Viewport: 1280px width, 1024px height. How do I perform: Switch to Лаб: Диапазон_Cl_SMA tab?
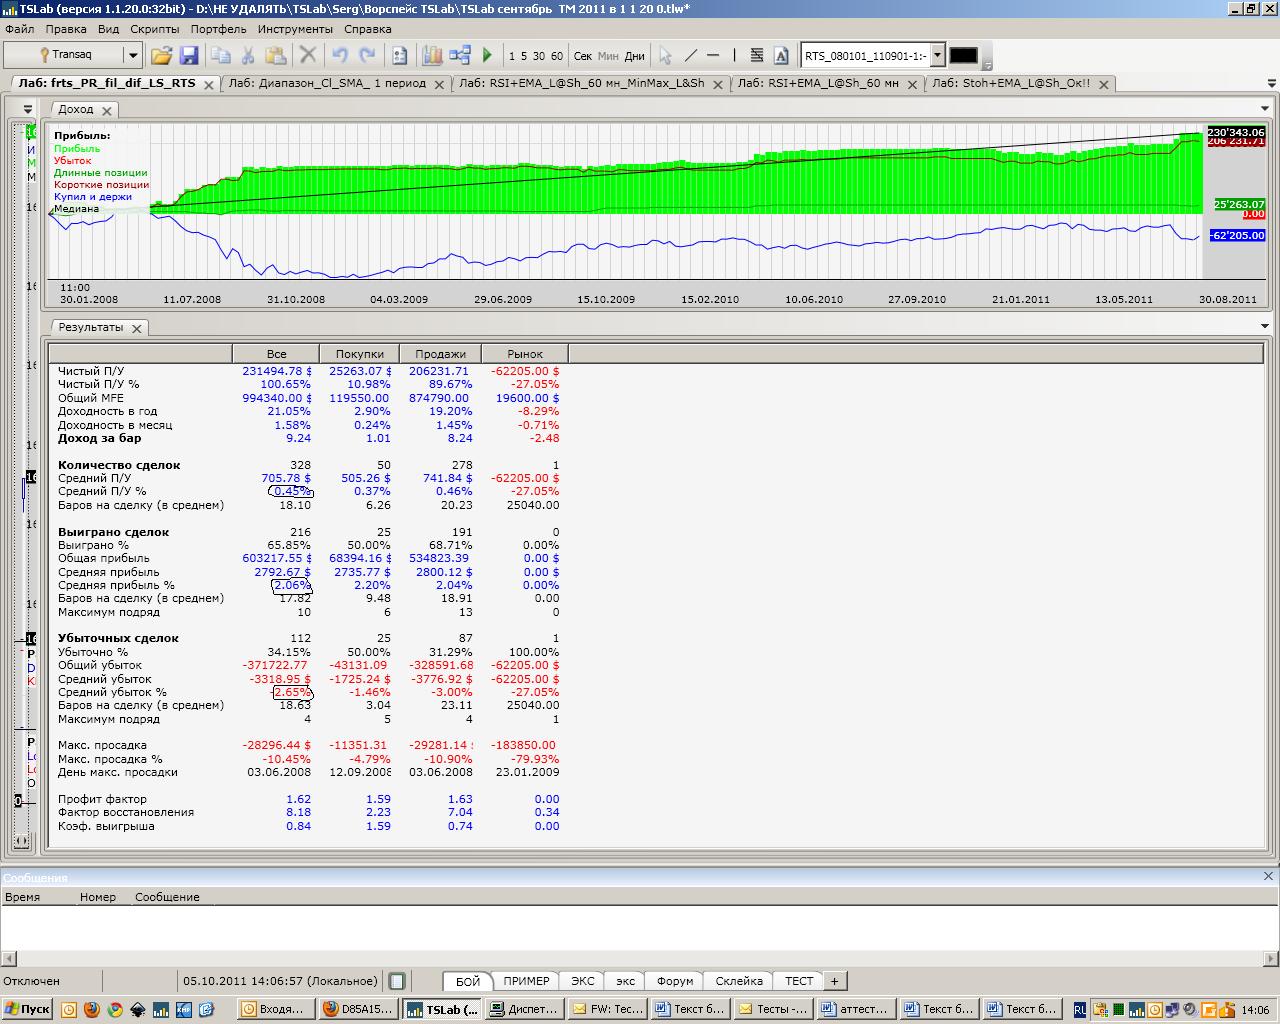327,84
